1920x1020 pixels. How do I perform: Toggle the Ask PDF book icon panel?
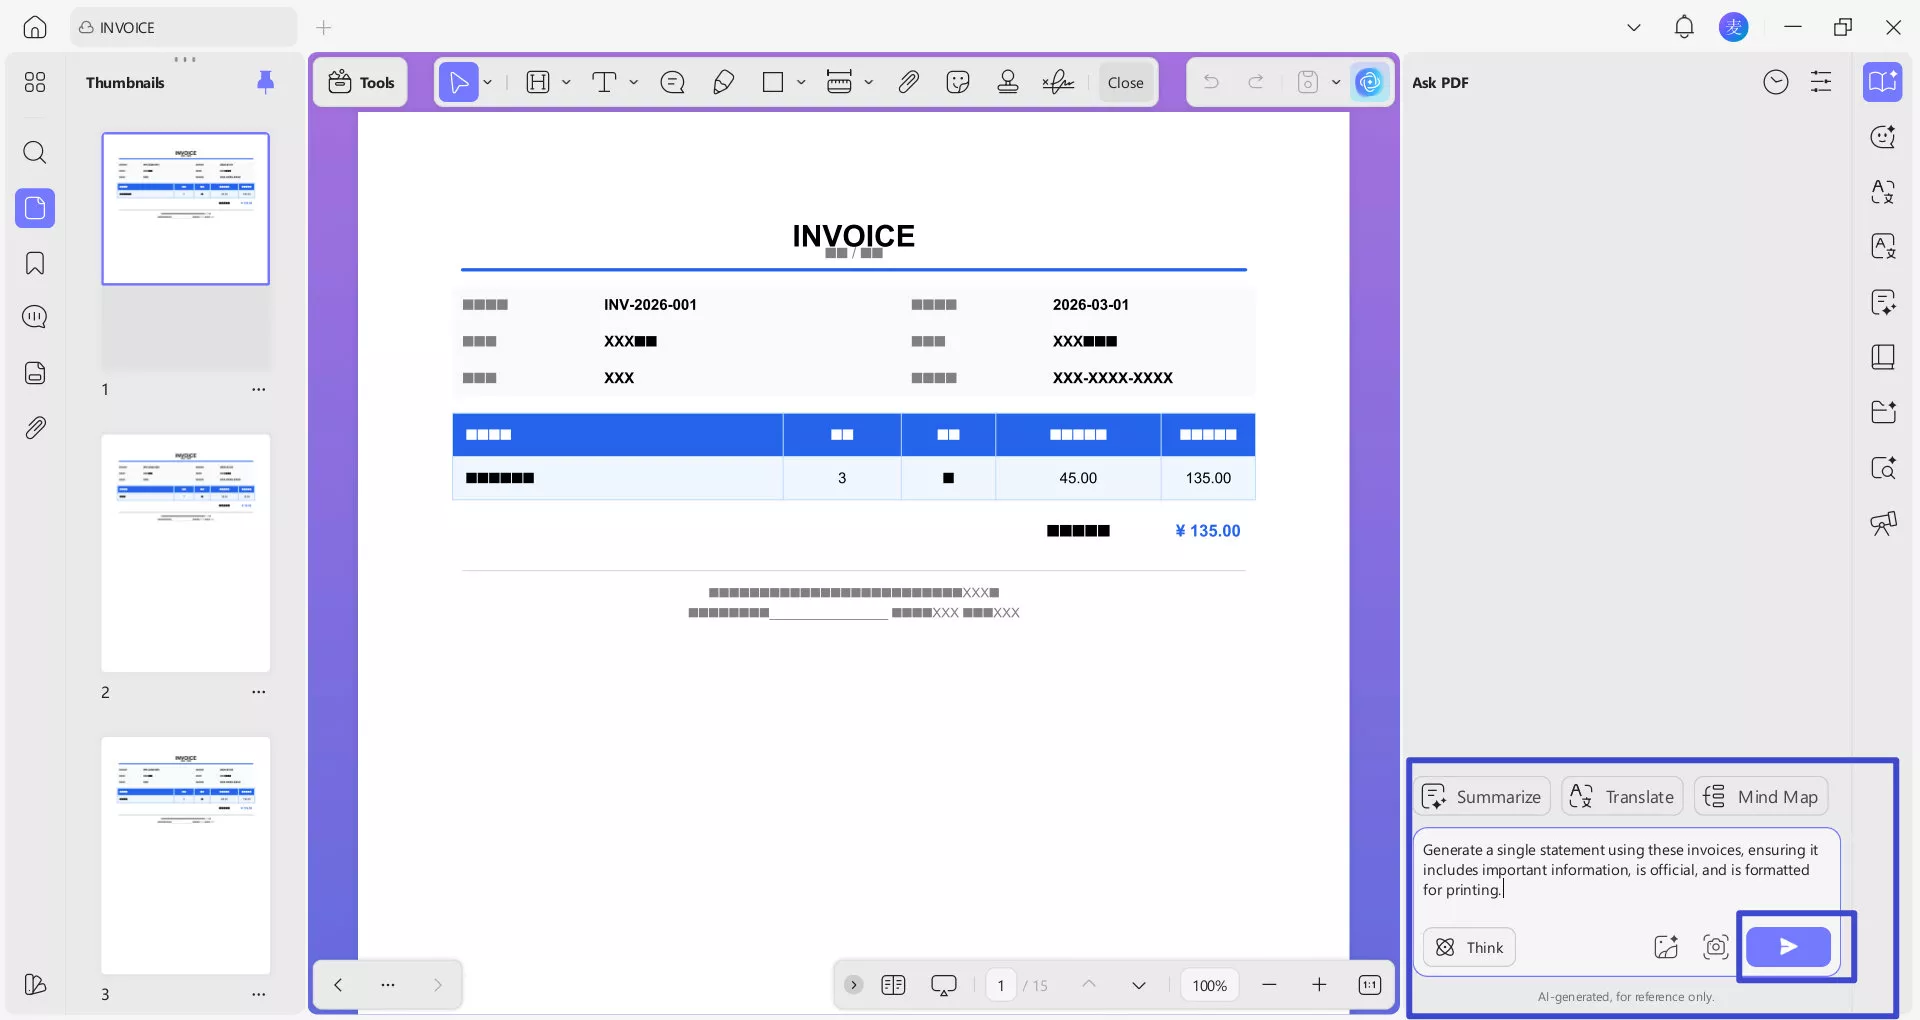click(1882, 82)
